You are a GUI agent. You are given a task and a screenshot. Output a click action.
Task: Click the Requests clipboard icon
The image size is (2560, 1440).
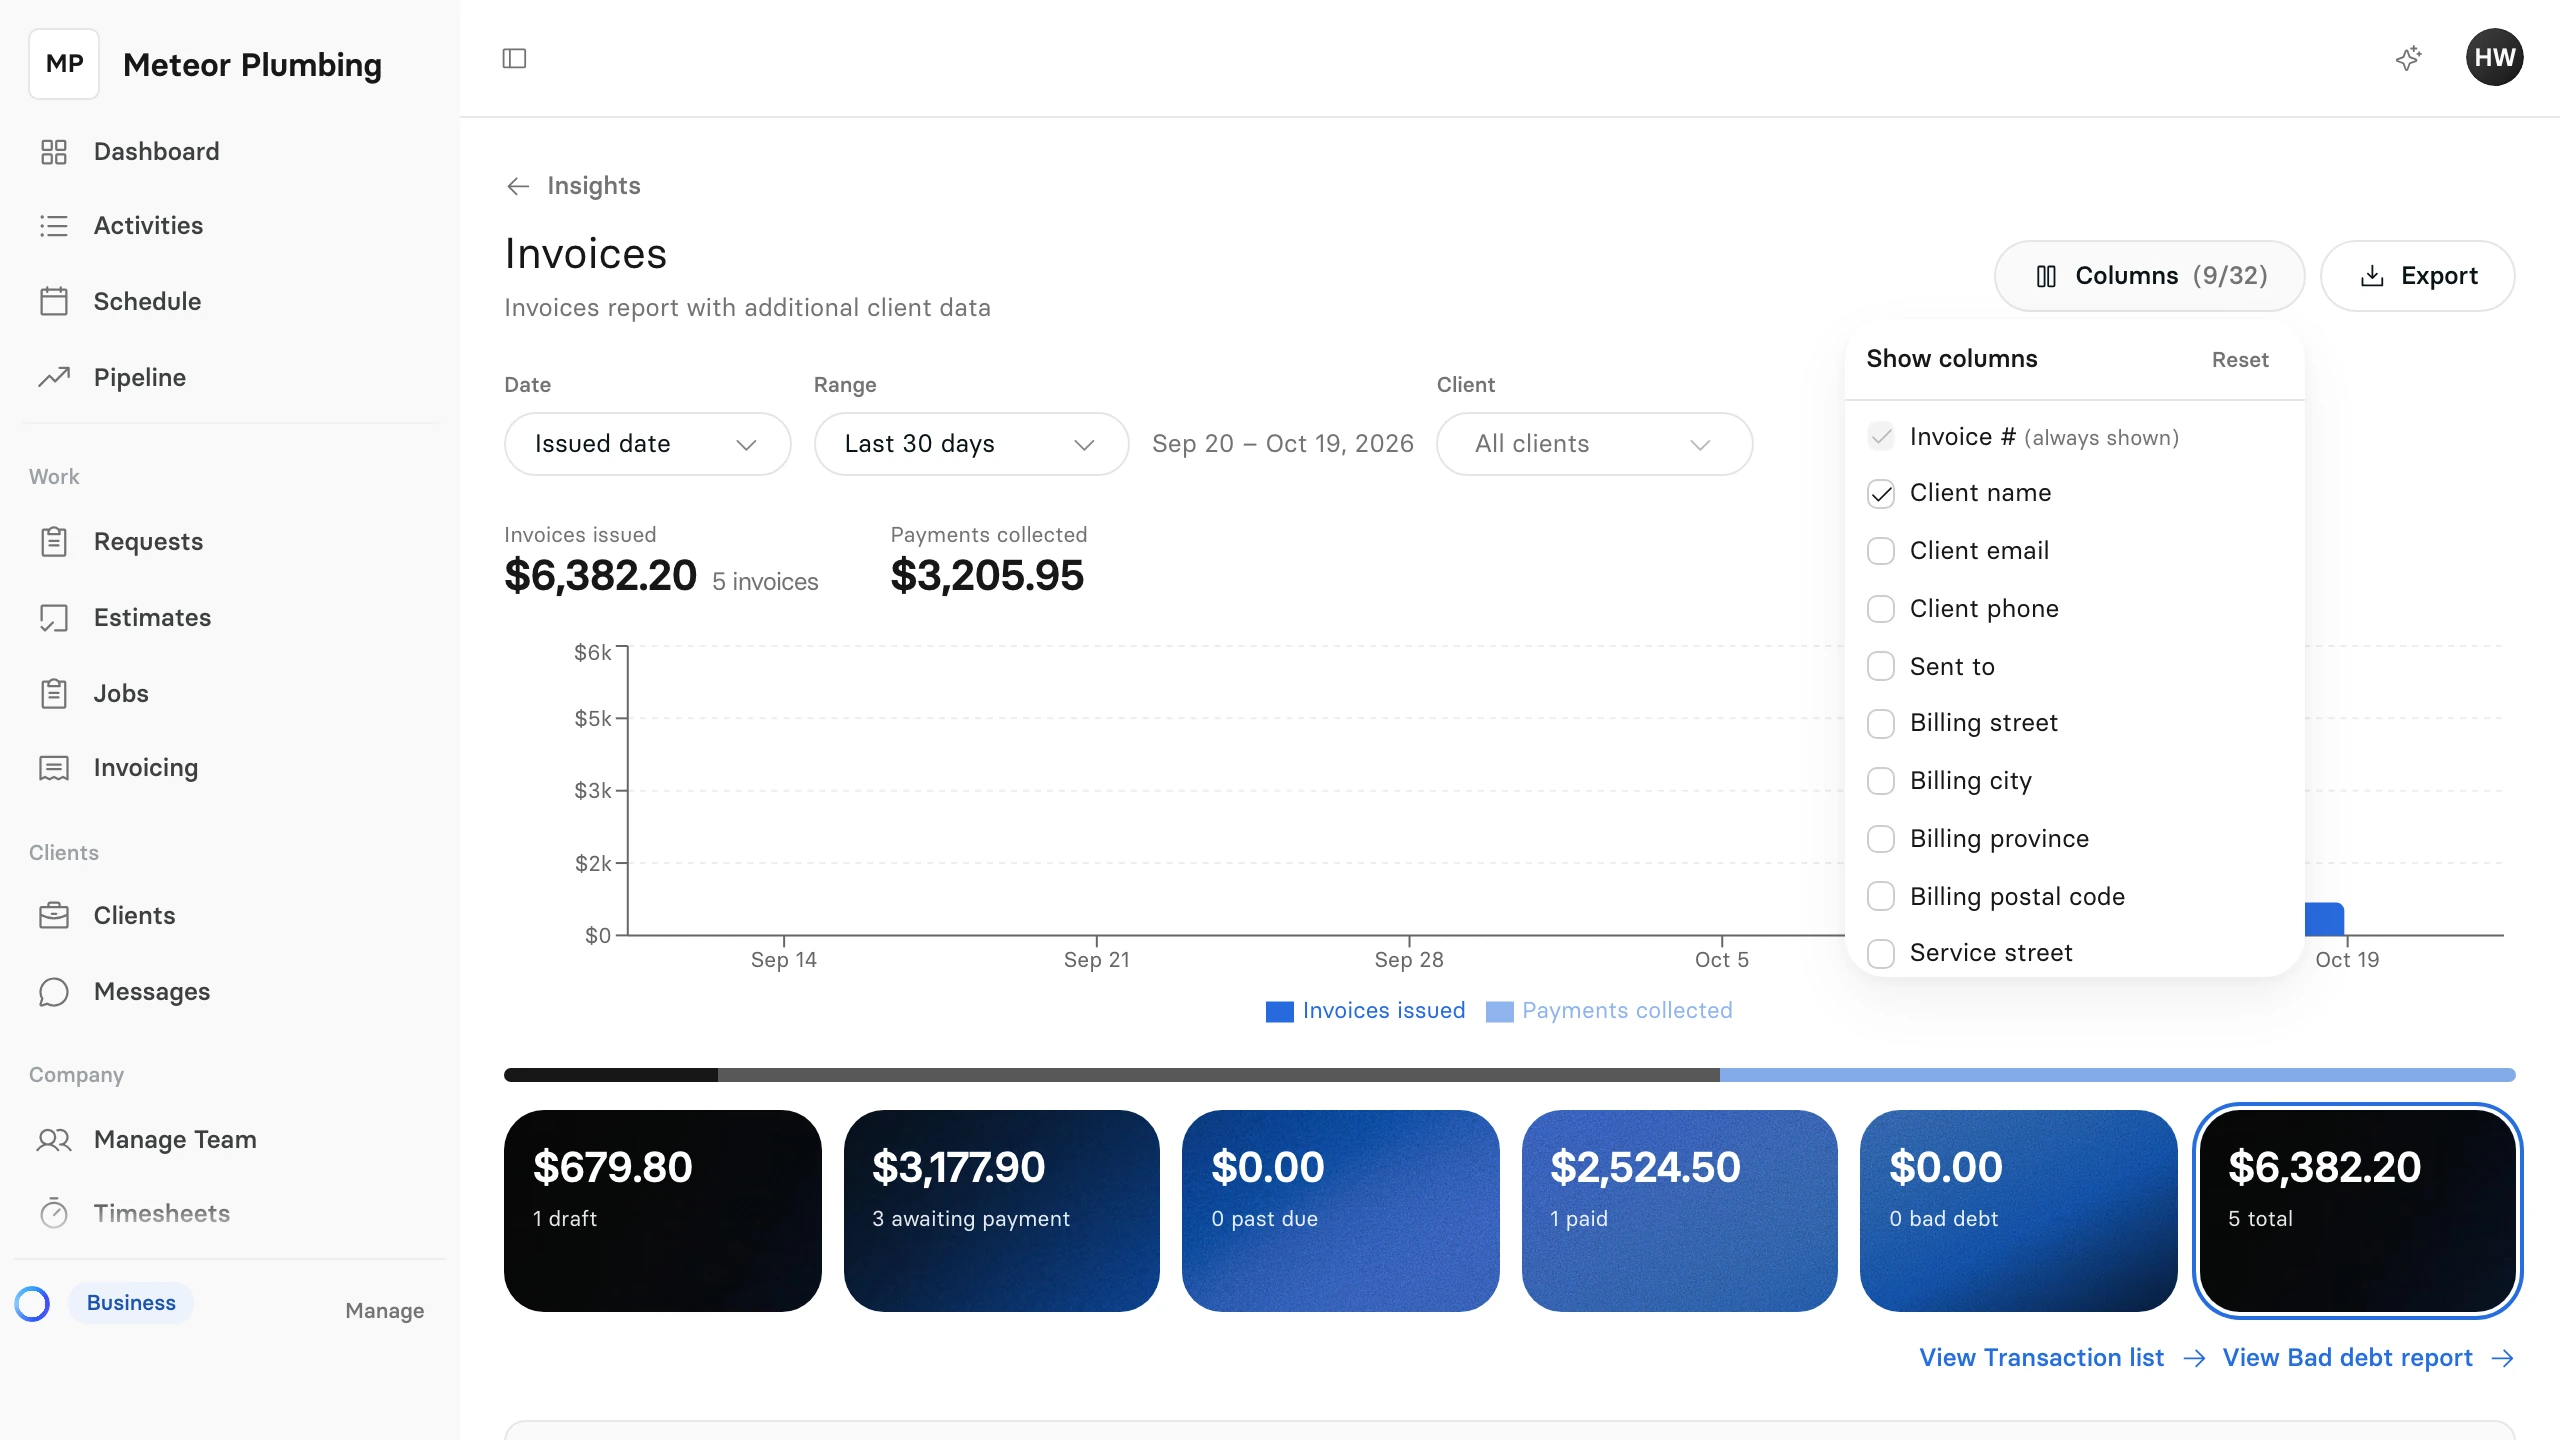pyautogui.click(x=54, y=541)
